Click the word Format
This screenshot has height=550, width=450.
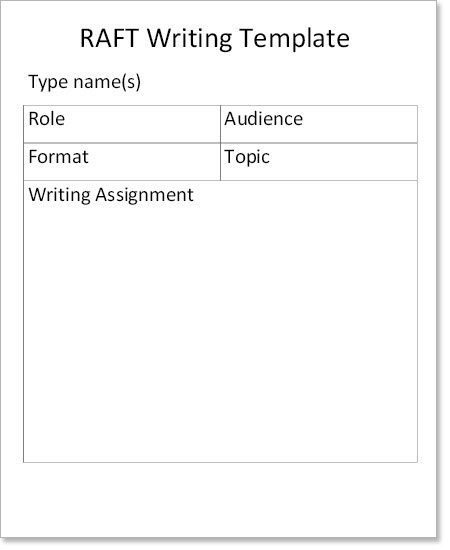(58, 157)
